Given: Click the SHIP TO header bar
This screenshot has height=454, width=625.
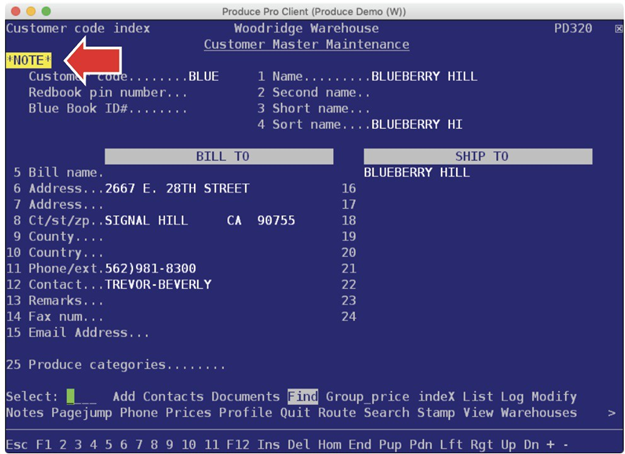Looking at the screenshot, I should [478, 156].
